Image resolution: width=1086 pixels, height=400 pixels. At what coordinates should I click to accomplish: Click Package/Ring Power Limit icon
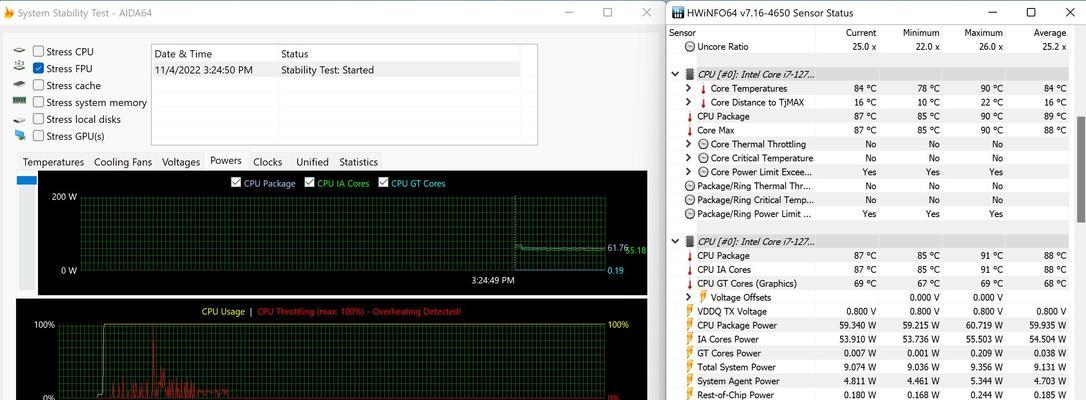(x=690, y=214)
